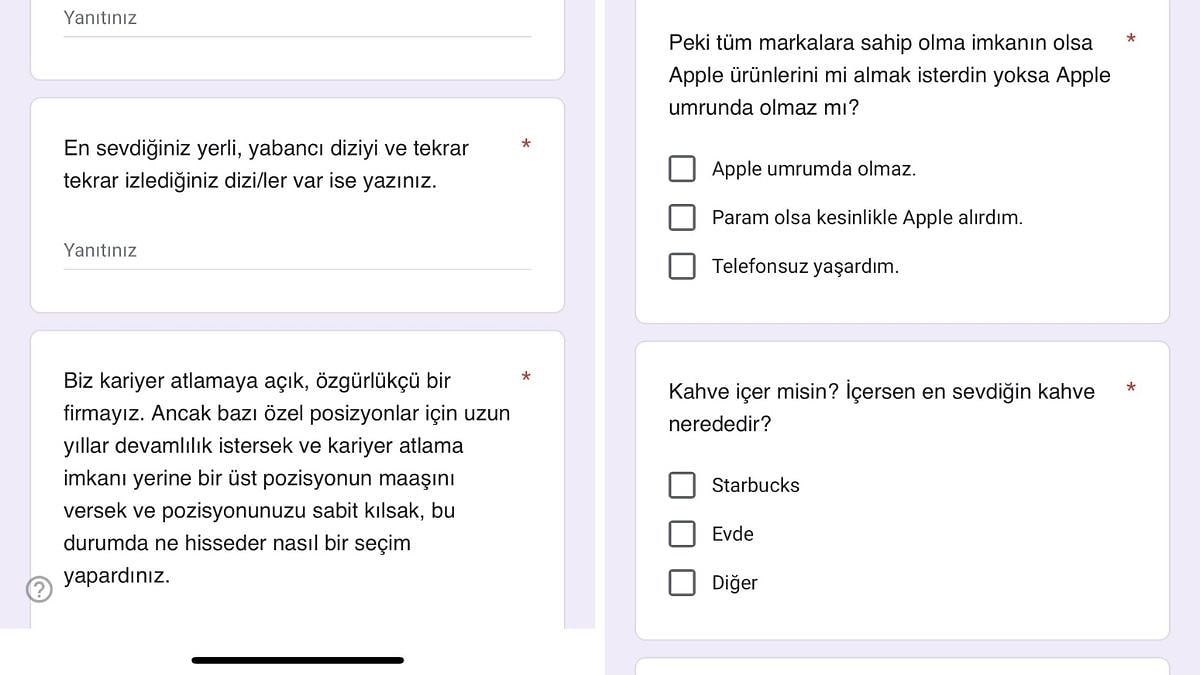Enable the Starbucks checkbox
The height and width of the screenshot is (675, 1200).
coord(682,485)
